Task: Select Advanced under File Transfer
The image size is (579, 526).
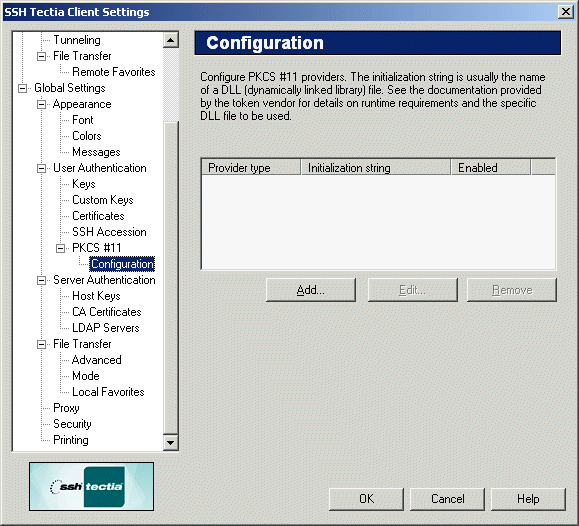Action: [97, 360]
